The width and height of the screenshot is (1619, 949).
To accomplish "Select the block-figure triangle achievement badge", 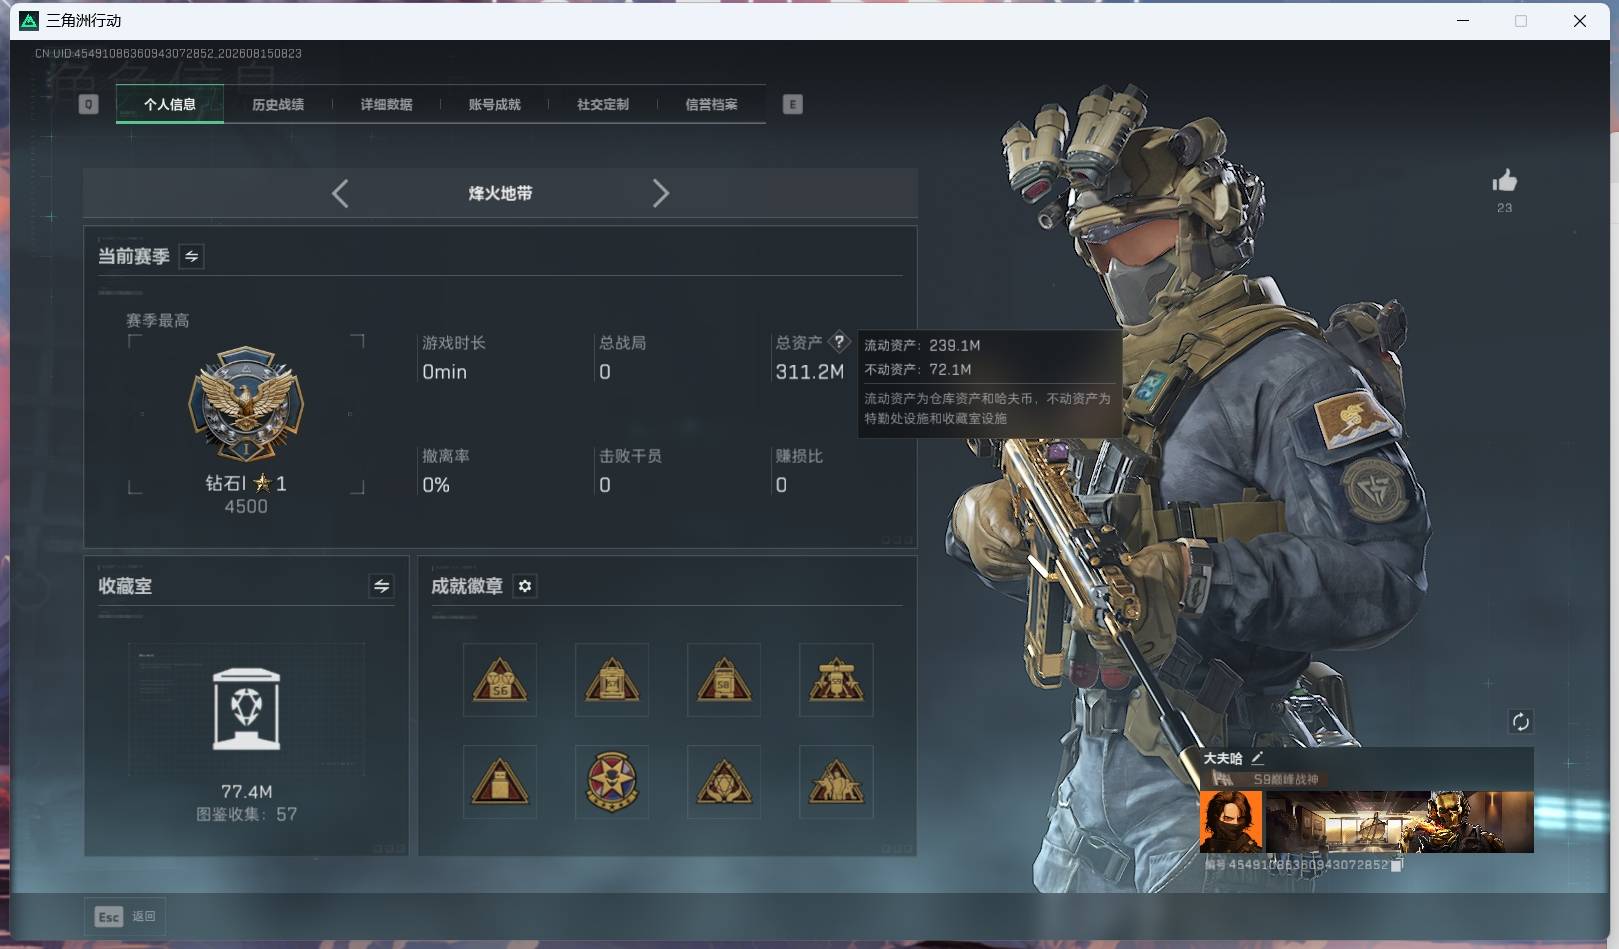I will tap(500, 781).
